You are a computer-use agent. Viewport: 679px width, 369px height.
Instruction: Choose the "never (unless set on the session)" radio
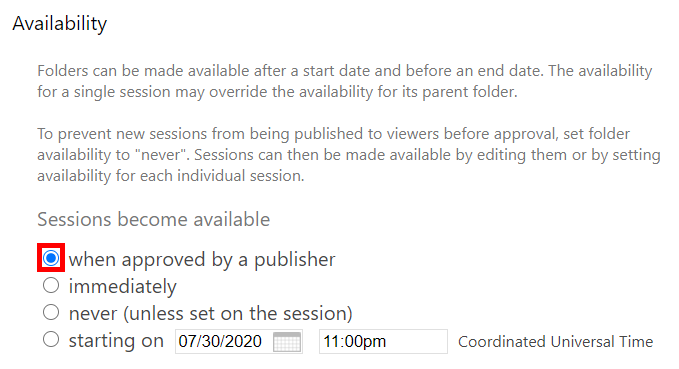[x=51, y=312]
